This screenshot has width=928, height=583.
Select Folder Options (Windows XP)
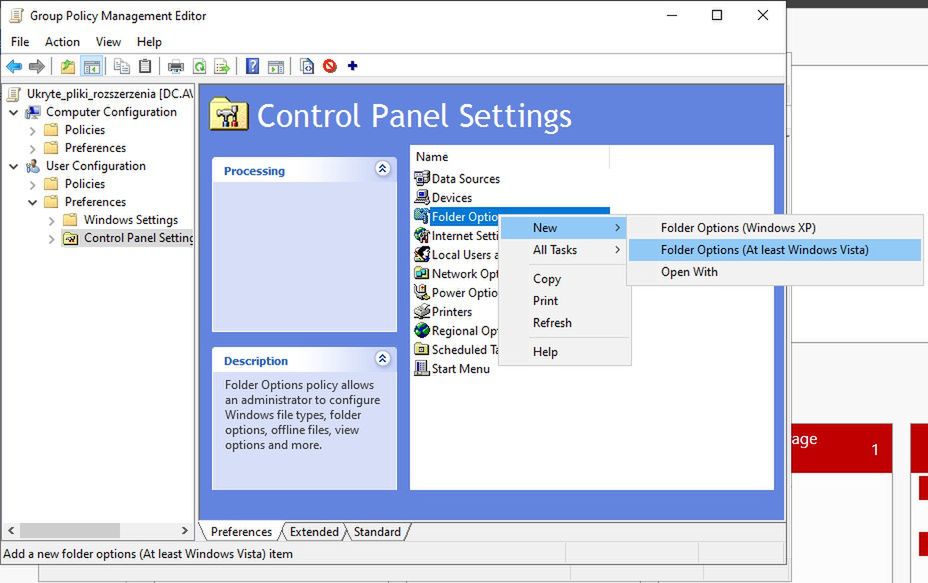click(x=775, y=228)
